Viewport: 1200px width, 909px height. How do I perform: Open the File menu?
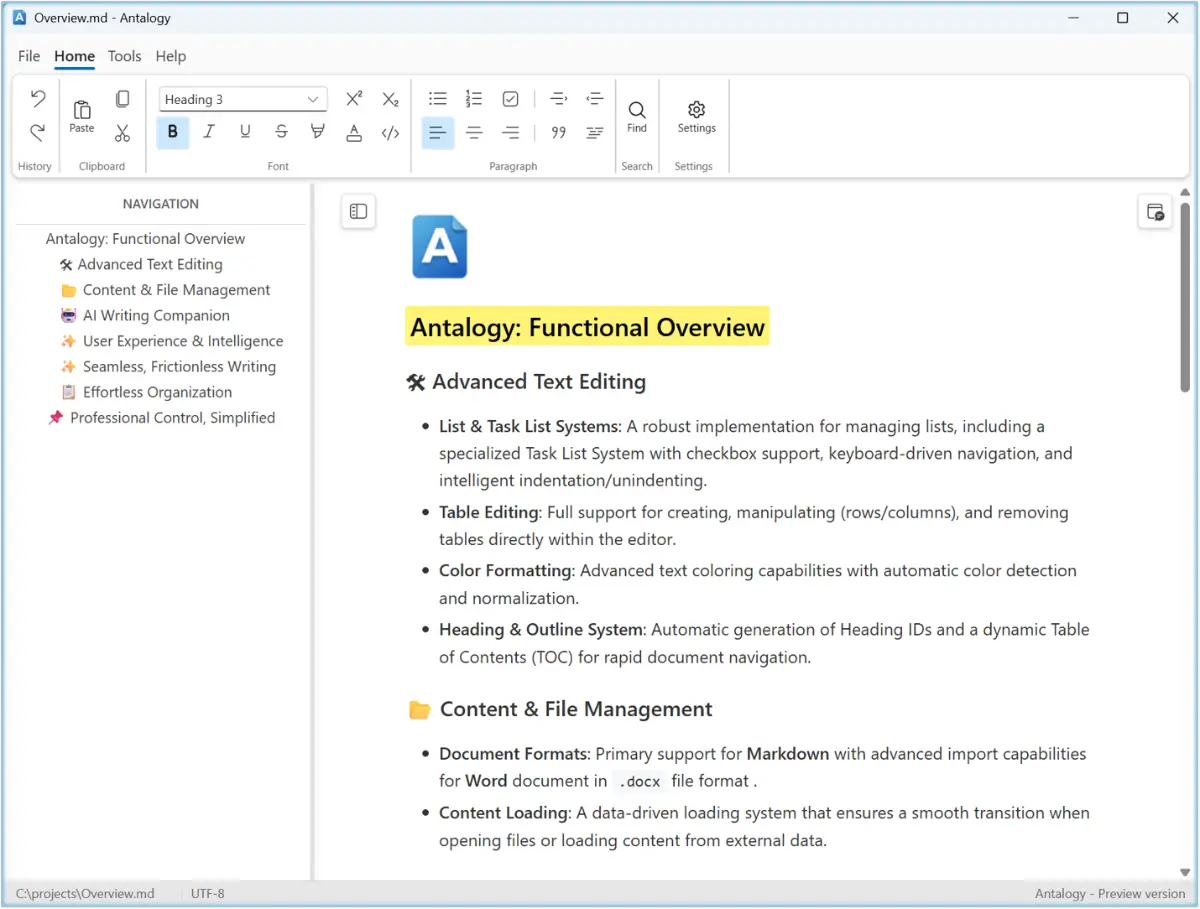click(29, 56)
